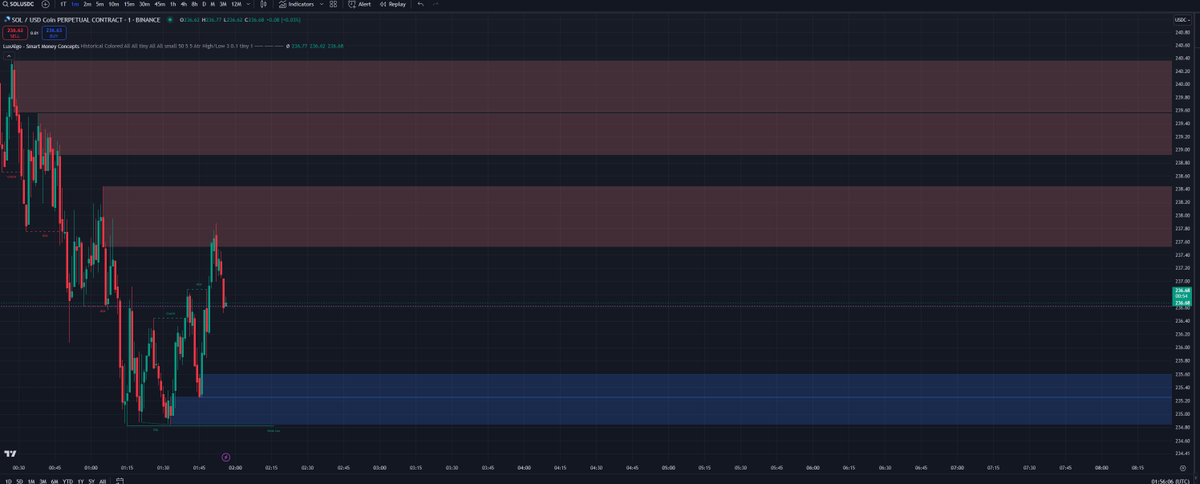Select the 1T tick timeframe
1200x484 pixels.
click(63, 4)
